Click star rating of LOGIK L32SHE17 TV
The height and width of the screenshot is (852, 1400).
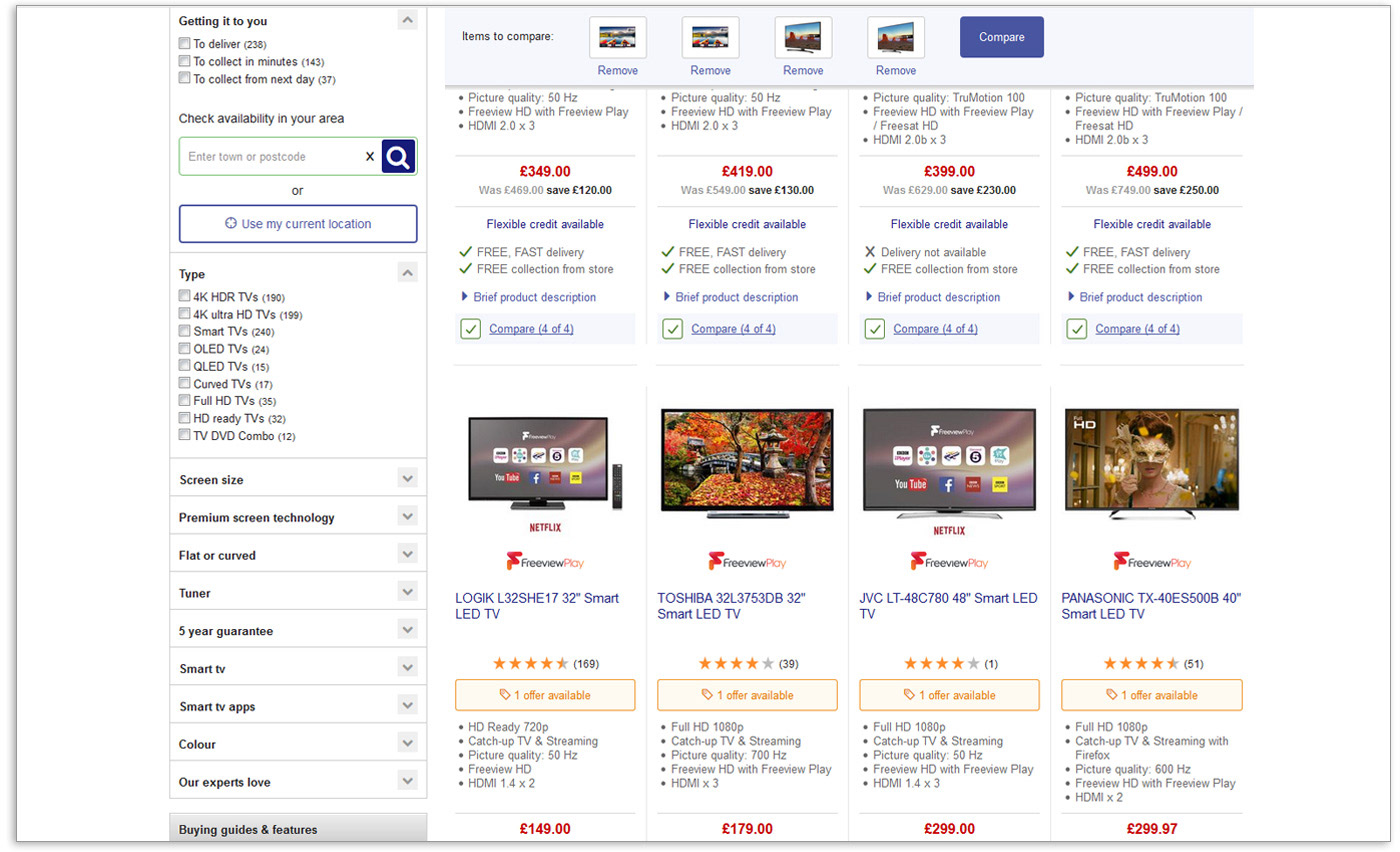pos(531,664)
